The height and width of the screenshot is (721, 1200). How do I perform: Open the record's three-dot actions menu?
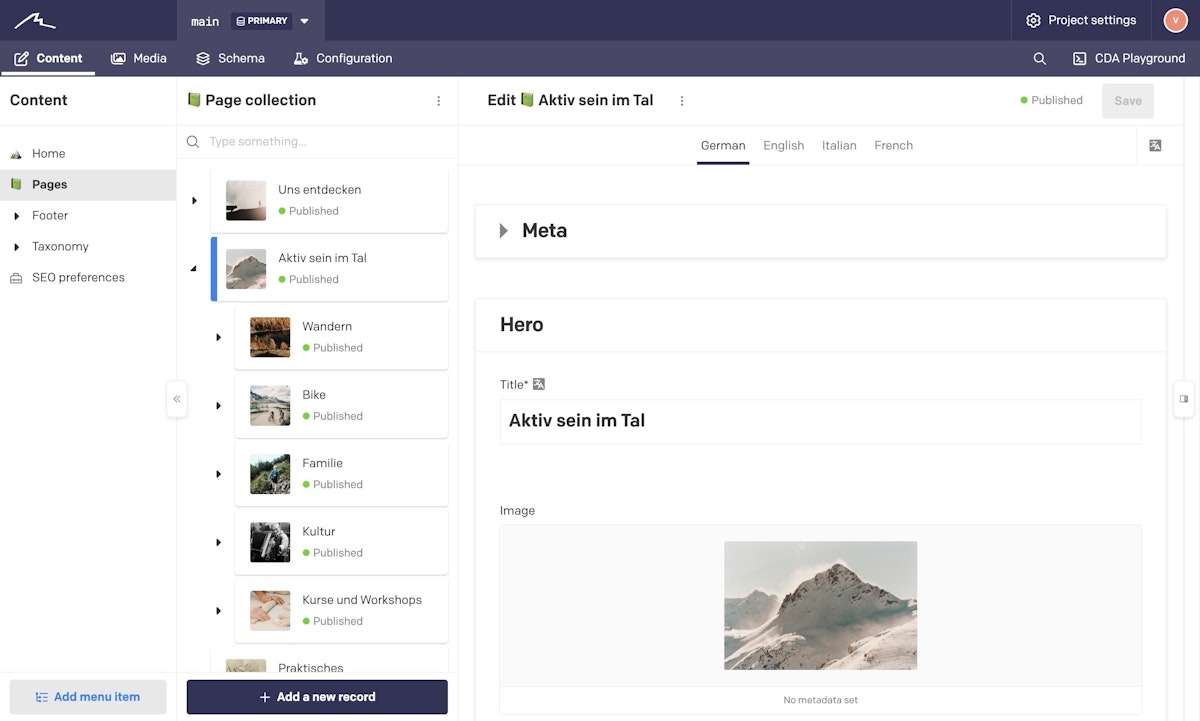pyautogui.click(x=682, y=101)
